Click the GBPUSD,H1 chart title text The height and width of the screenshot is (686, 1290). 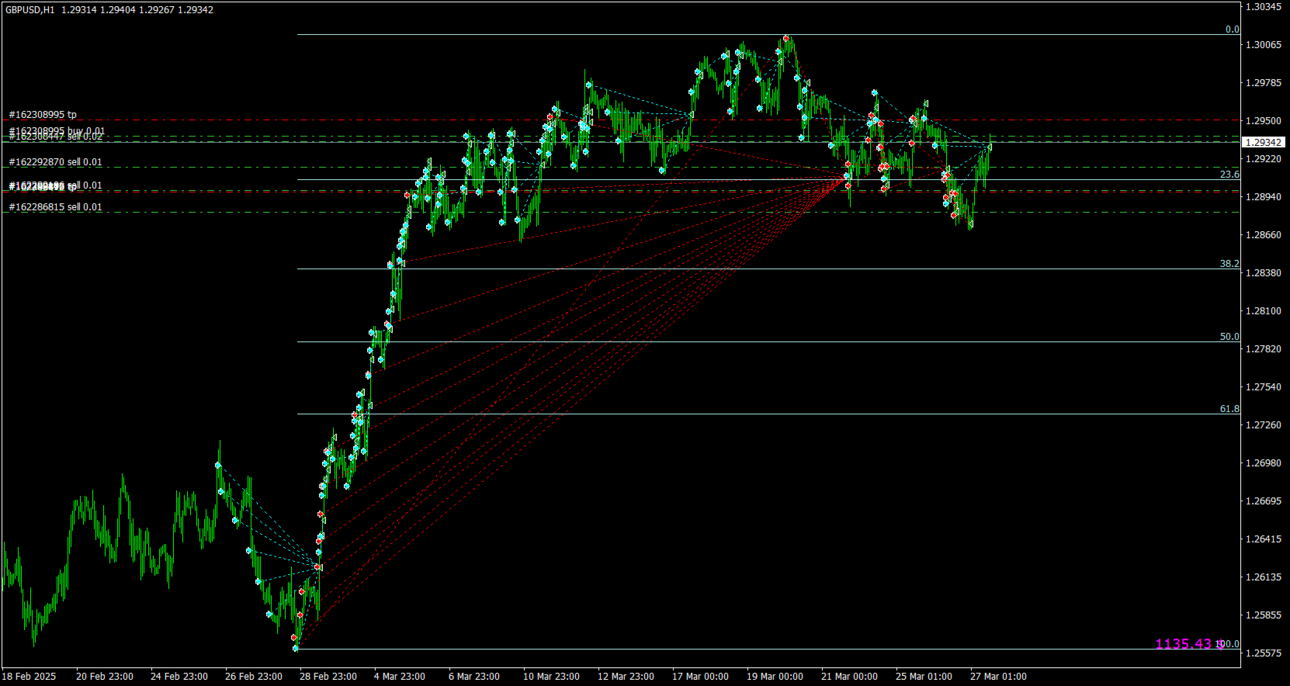pos(29,9)
